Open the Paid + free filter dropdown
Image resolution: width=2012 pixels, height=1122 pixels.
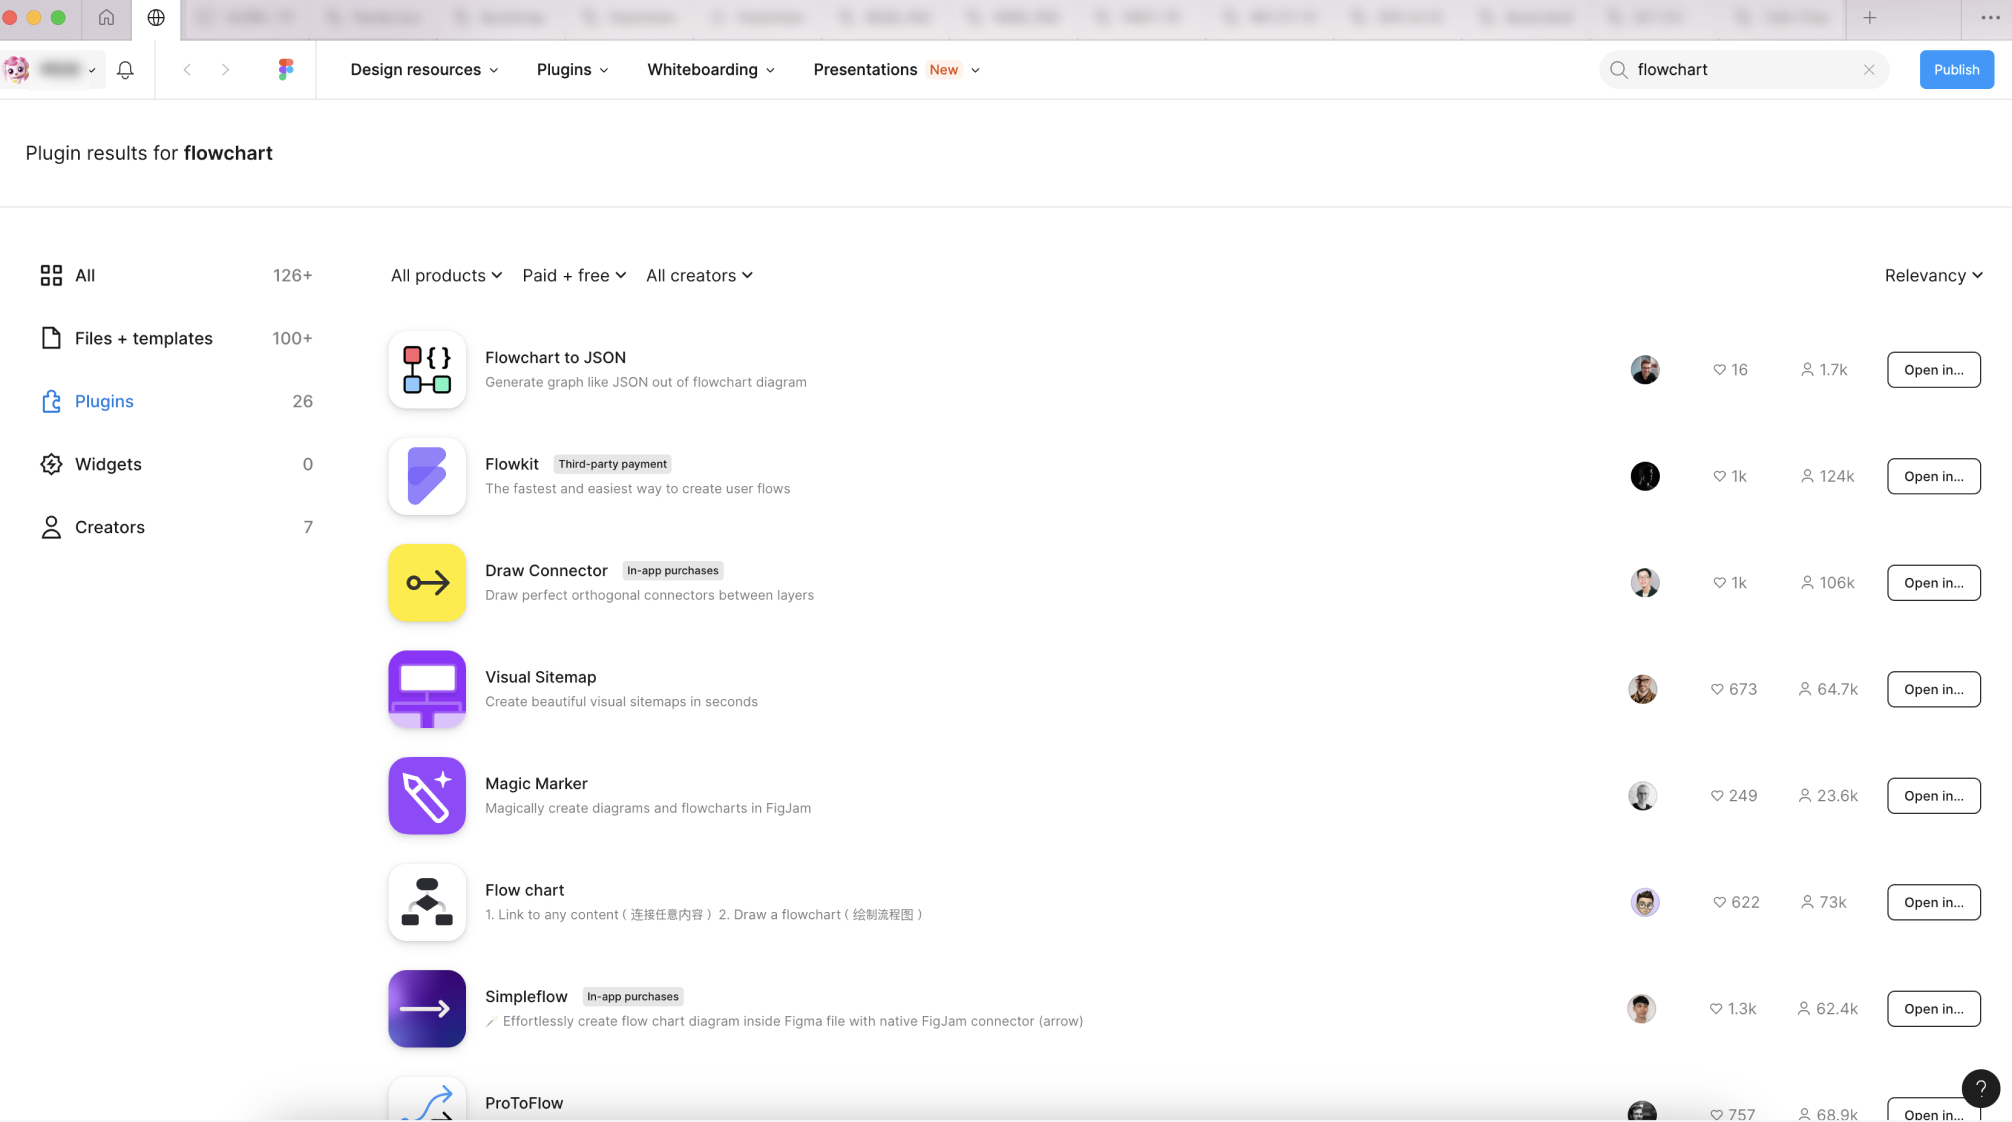[574, 276]
